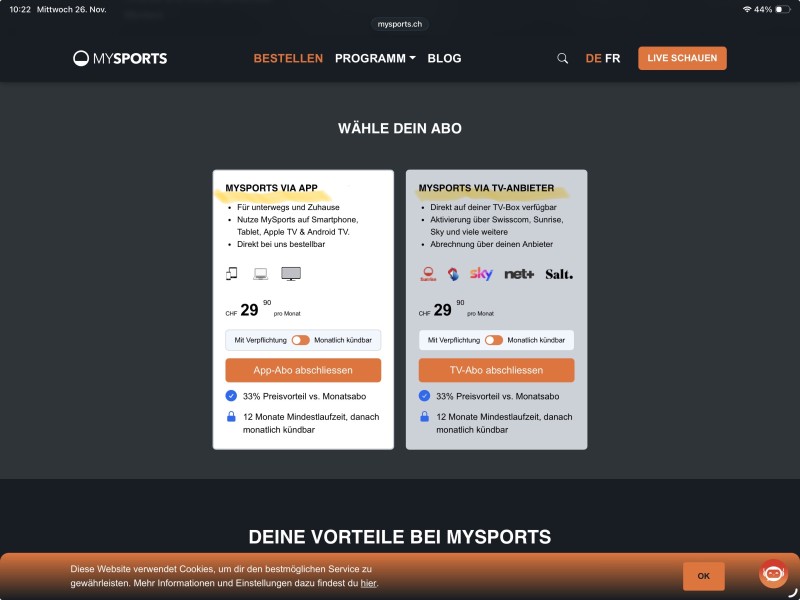Screen dimensions: 800x600
Task: Open the Bestellen menu item
Action: [x=288, y=58]
